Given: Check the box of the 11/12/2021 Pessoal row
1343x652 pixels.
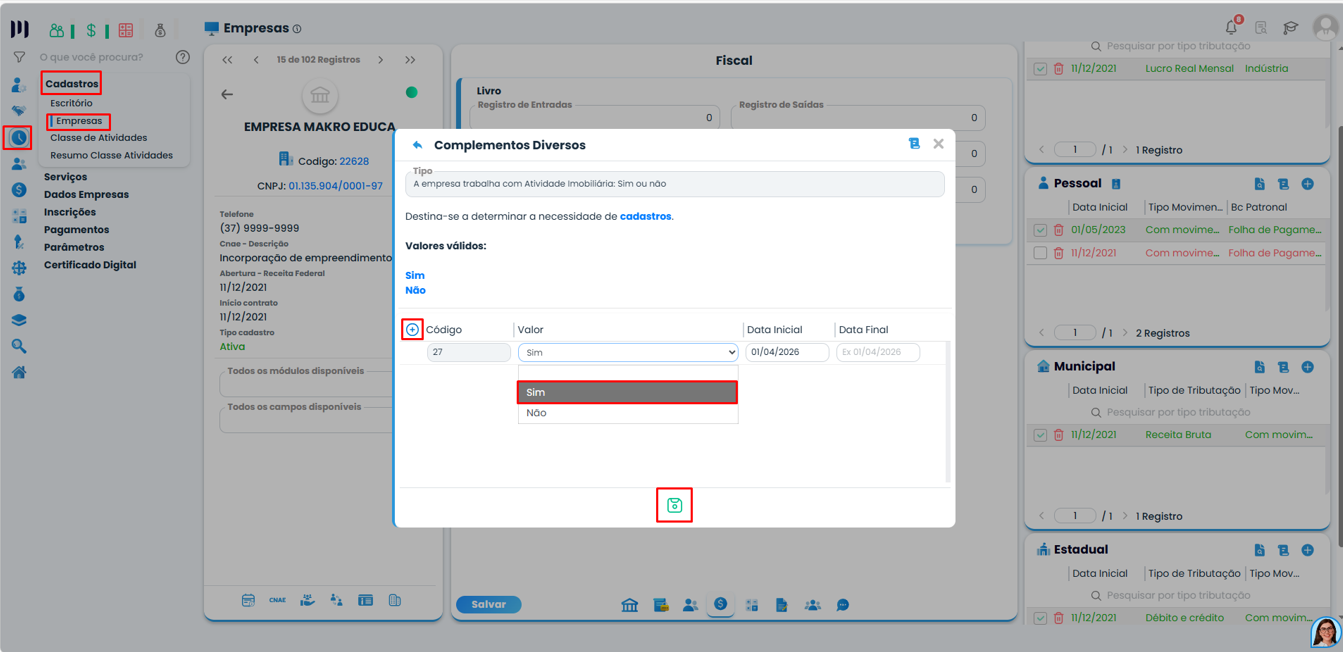Looking at the screenshot, I should [1040, 253].
